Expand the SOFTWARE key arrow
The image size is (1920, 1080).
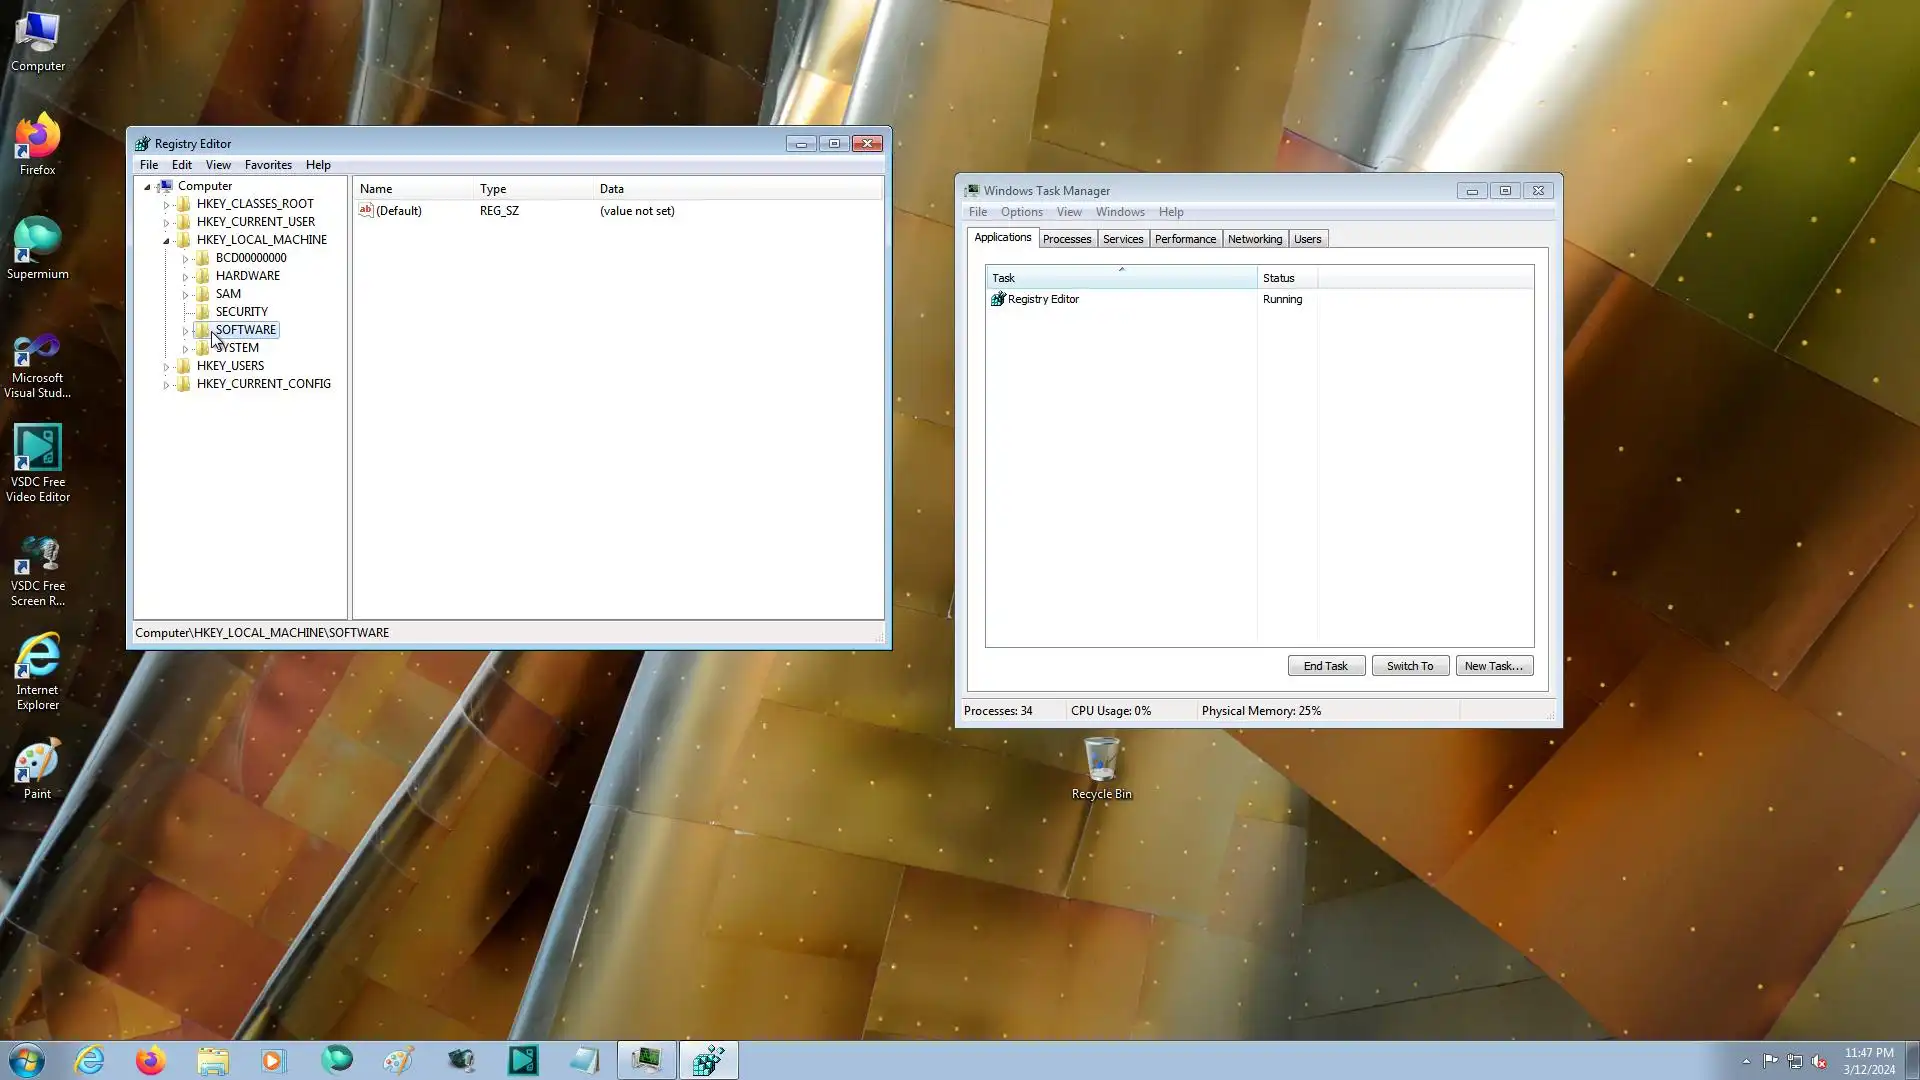[185, 330]
